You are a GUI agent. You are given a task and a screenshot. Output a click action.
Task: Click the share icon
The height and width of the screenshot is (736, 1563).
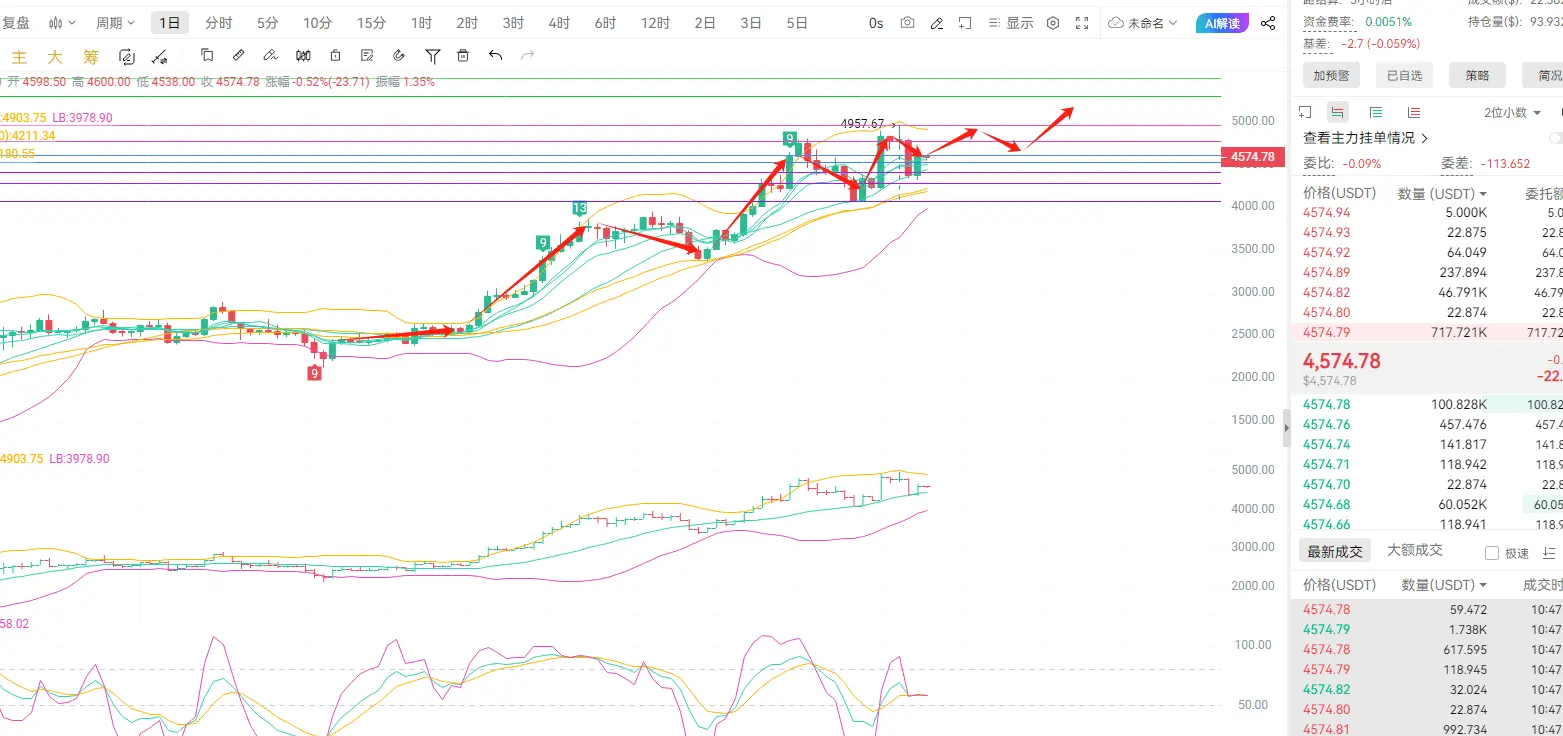pyautogui.click(x=1268, y=23)
